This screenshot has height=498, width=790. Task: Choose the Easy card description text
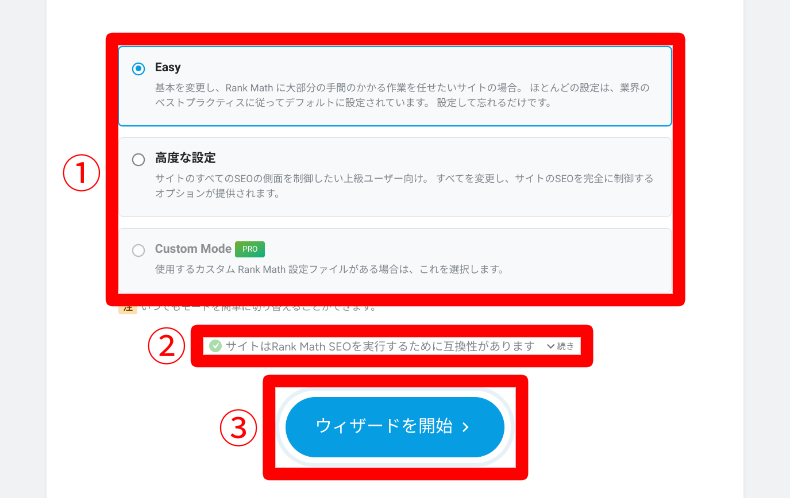402,95
